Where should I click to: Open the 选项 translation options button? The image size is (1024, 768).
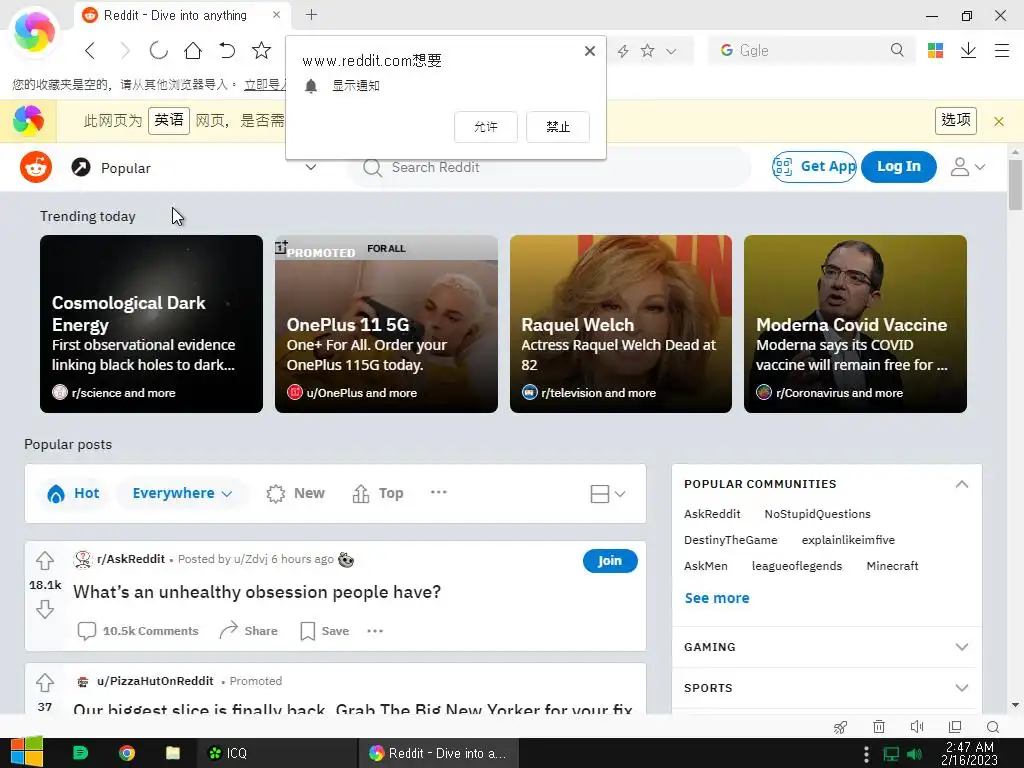tap(955, 120)
